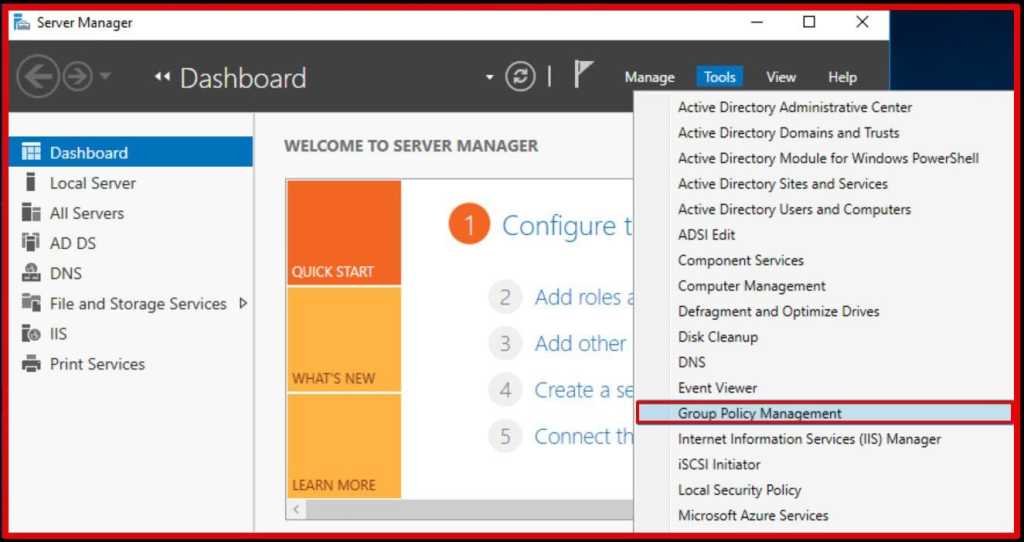Click the refresh dashboard icon

tap(520, 77)
